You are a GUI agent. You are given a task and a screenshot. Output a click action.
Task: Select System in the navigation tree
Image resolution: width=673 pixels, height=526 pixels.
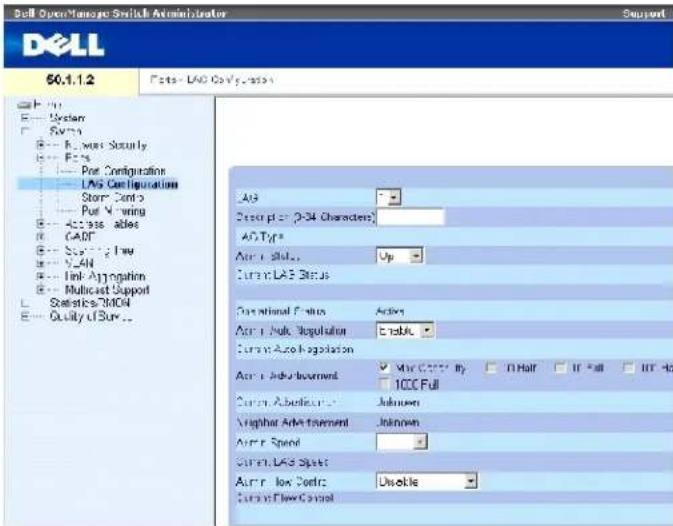tap(67, 118)
